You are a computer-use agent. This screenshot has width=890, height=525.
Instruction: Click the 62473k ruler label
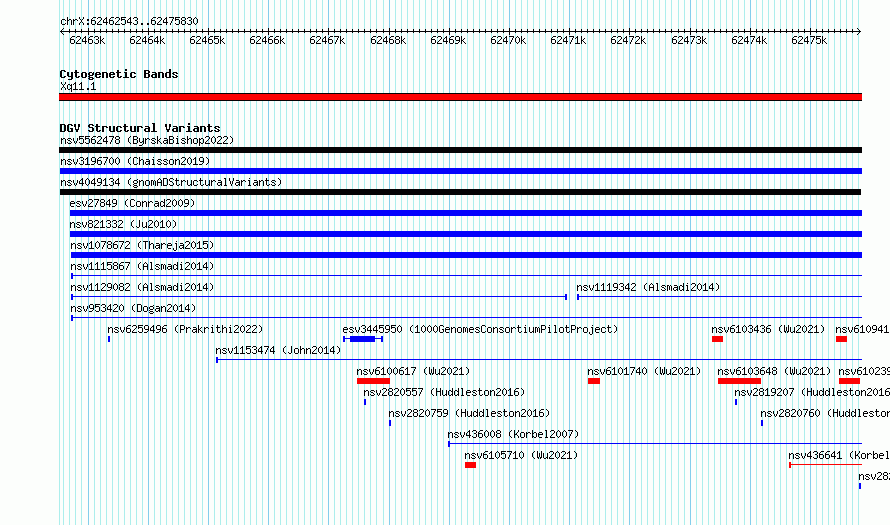coord(689,40)
